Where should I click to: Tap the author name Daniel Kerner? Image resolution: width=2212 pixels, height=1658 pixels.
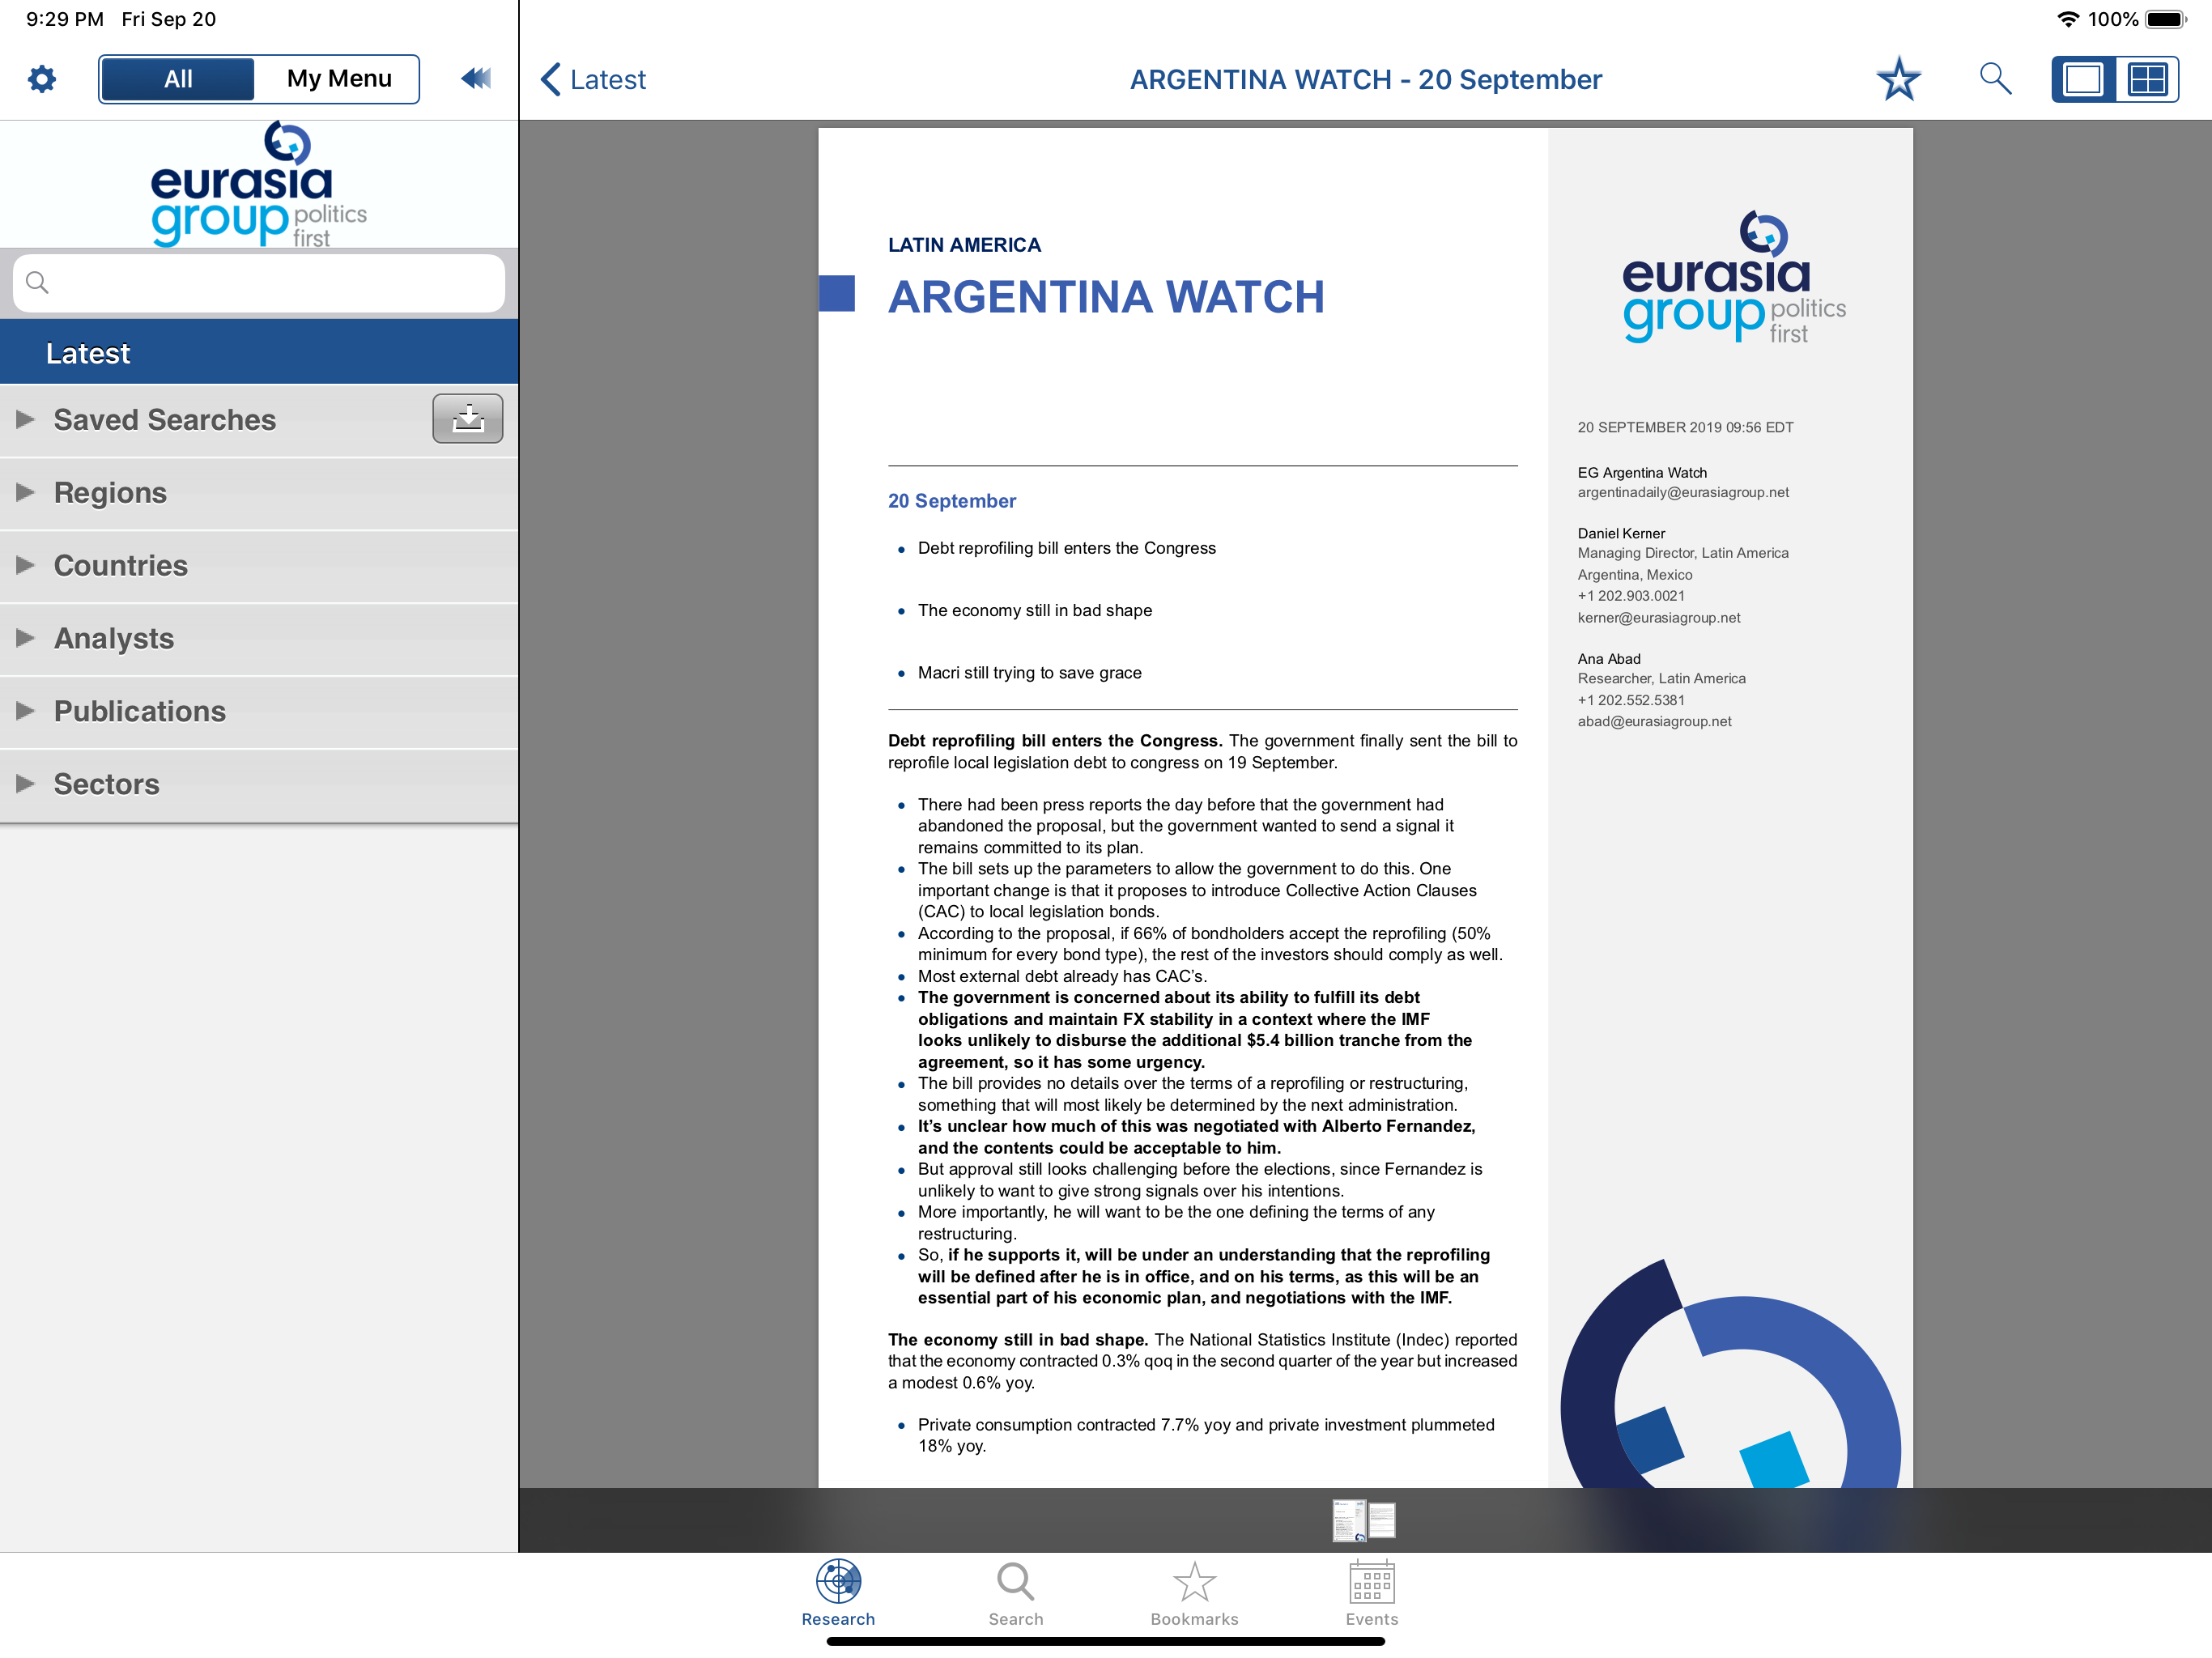tap(1621, 534)
